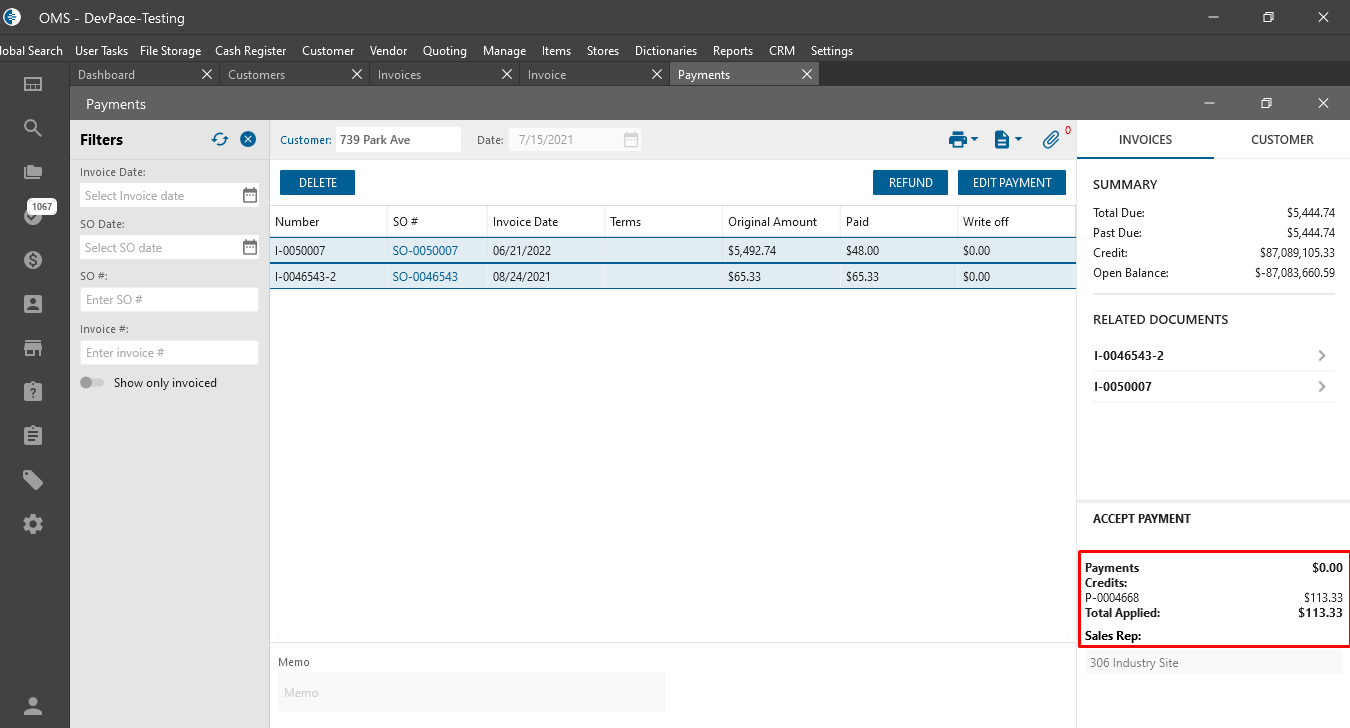Click the price tag sidebar icon
Screen dimensions: 1350x728
[33, 480]
